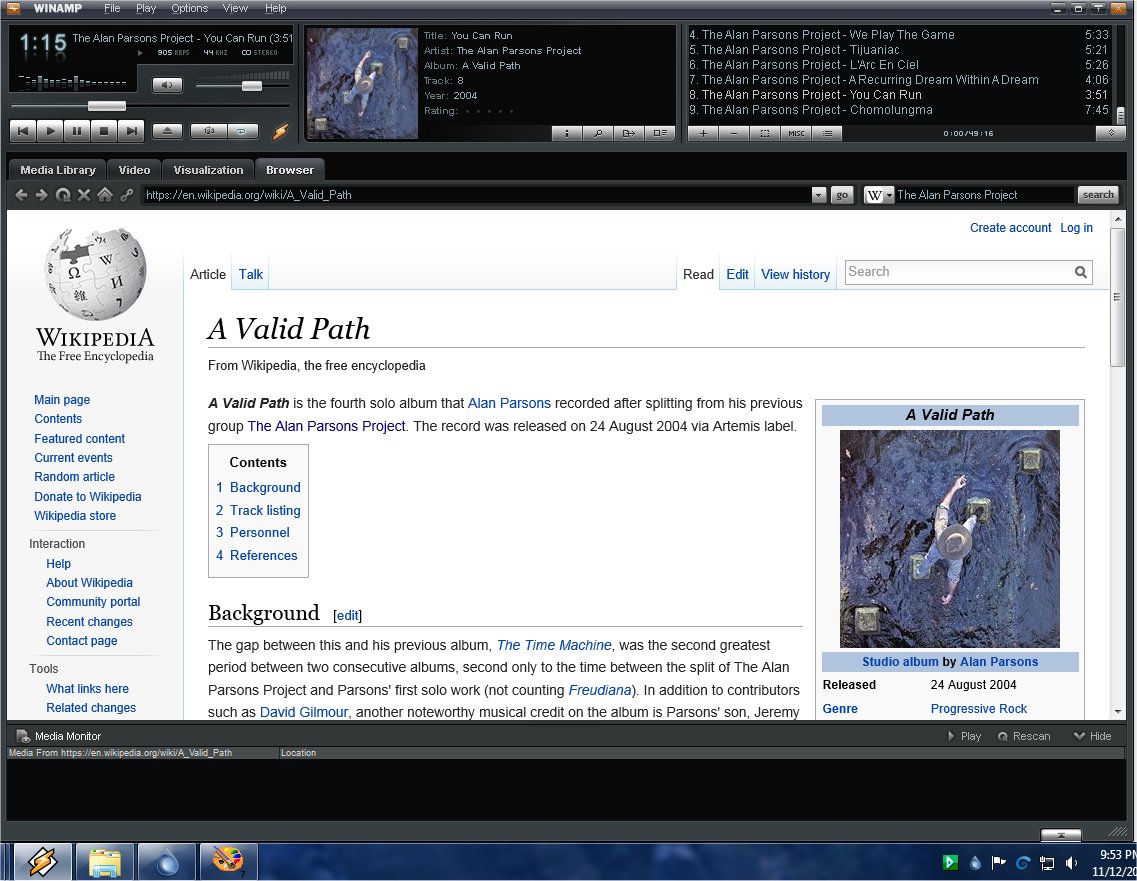Open files with the eject button
Screen dimensions: 1137x881
click(x=167, y=131)
